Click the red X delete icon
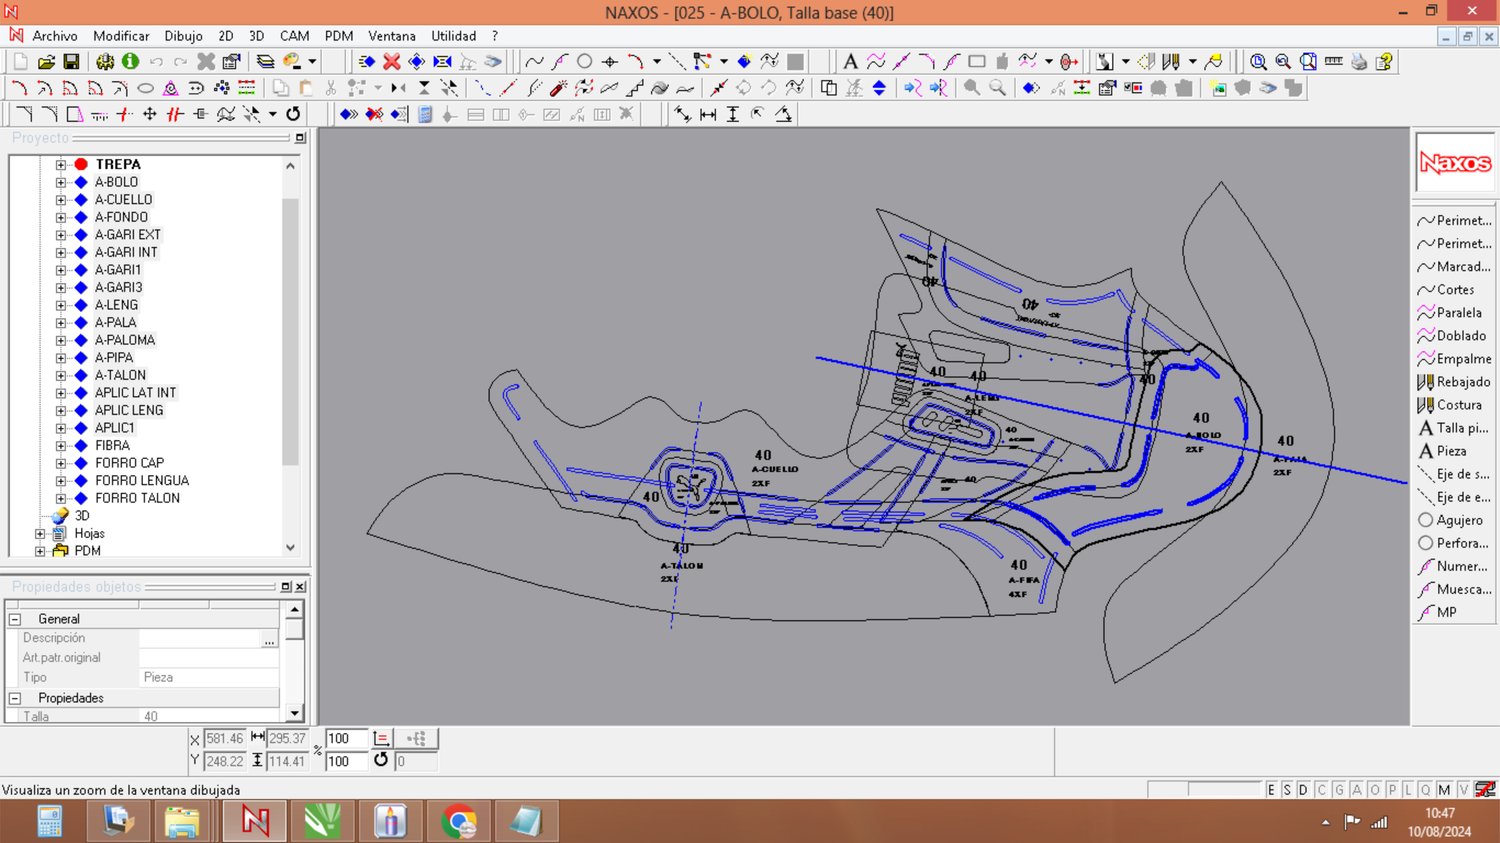Image resolution: width=1500 pixels, height=843 pixels. [x=392, y=62]
